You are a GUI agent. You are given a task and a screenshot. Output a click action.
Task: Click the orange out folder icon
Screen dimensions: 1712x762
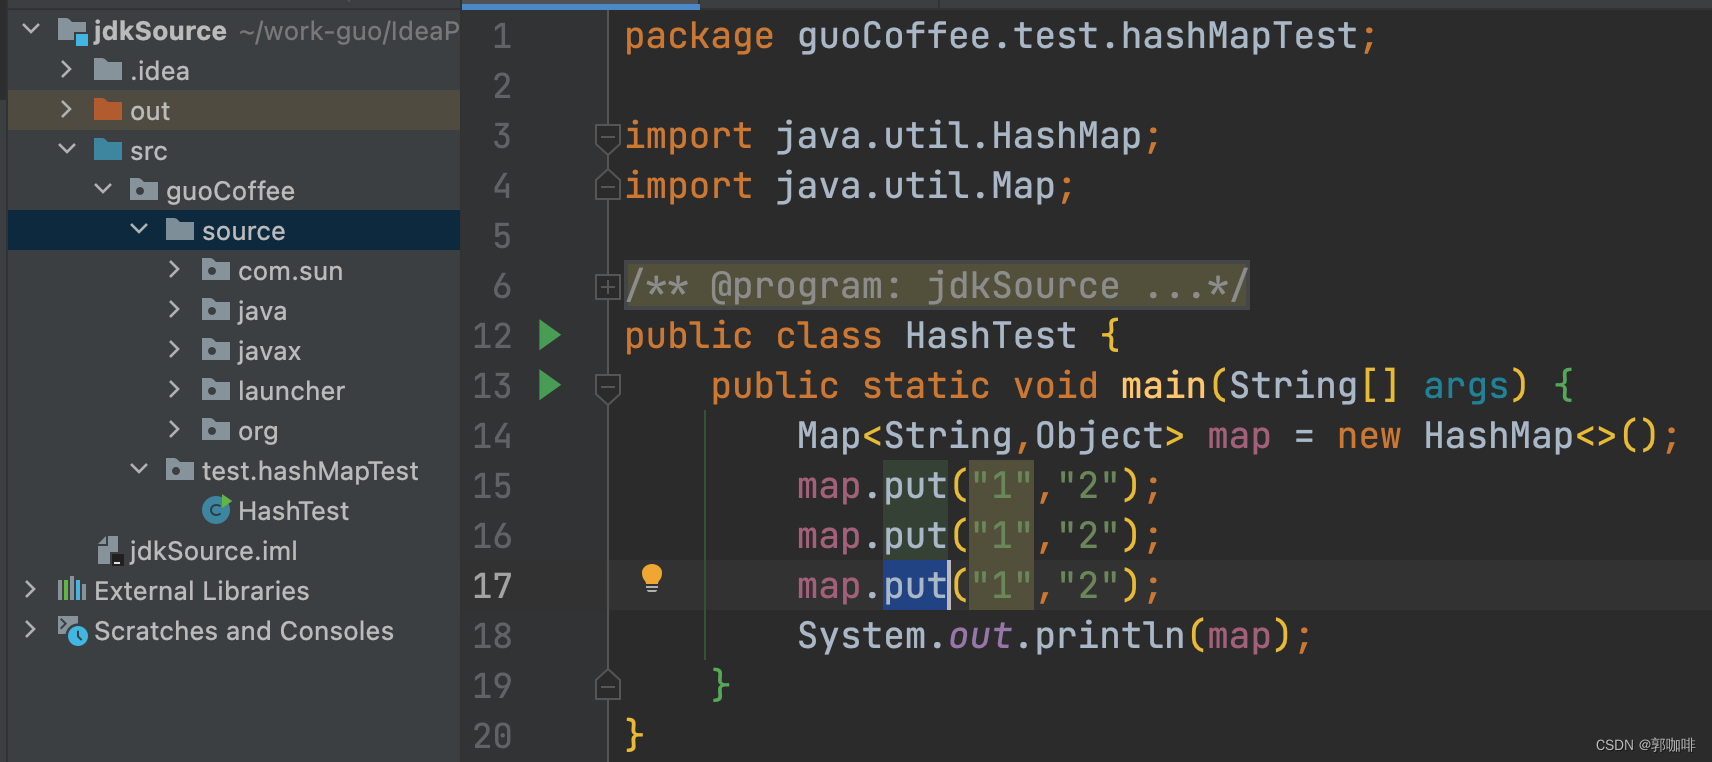click(x=108, y=110)
